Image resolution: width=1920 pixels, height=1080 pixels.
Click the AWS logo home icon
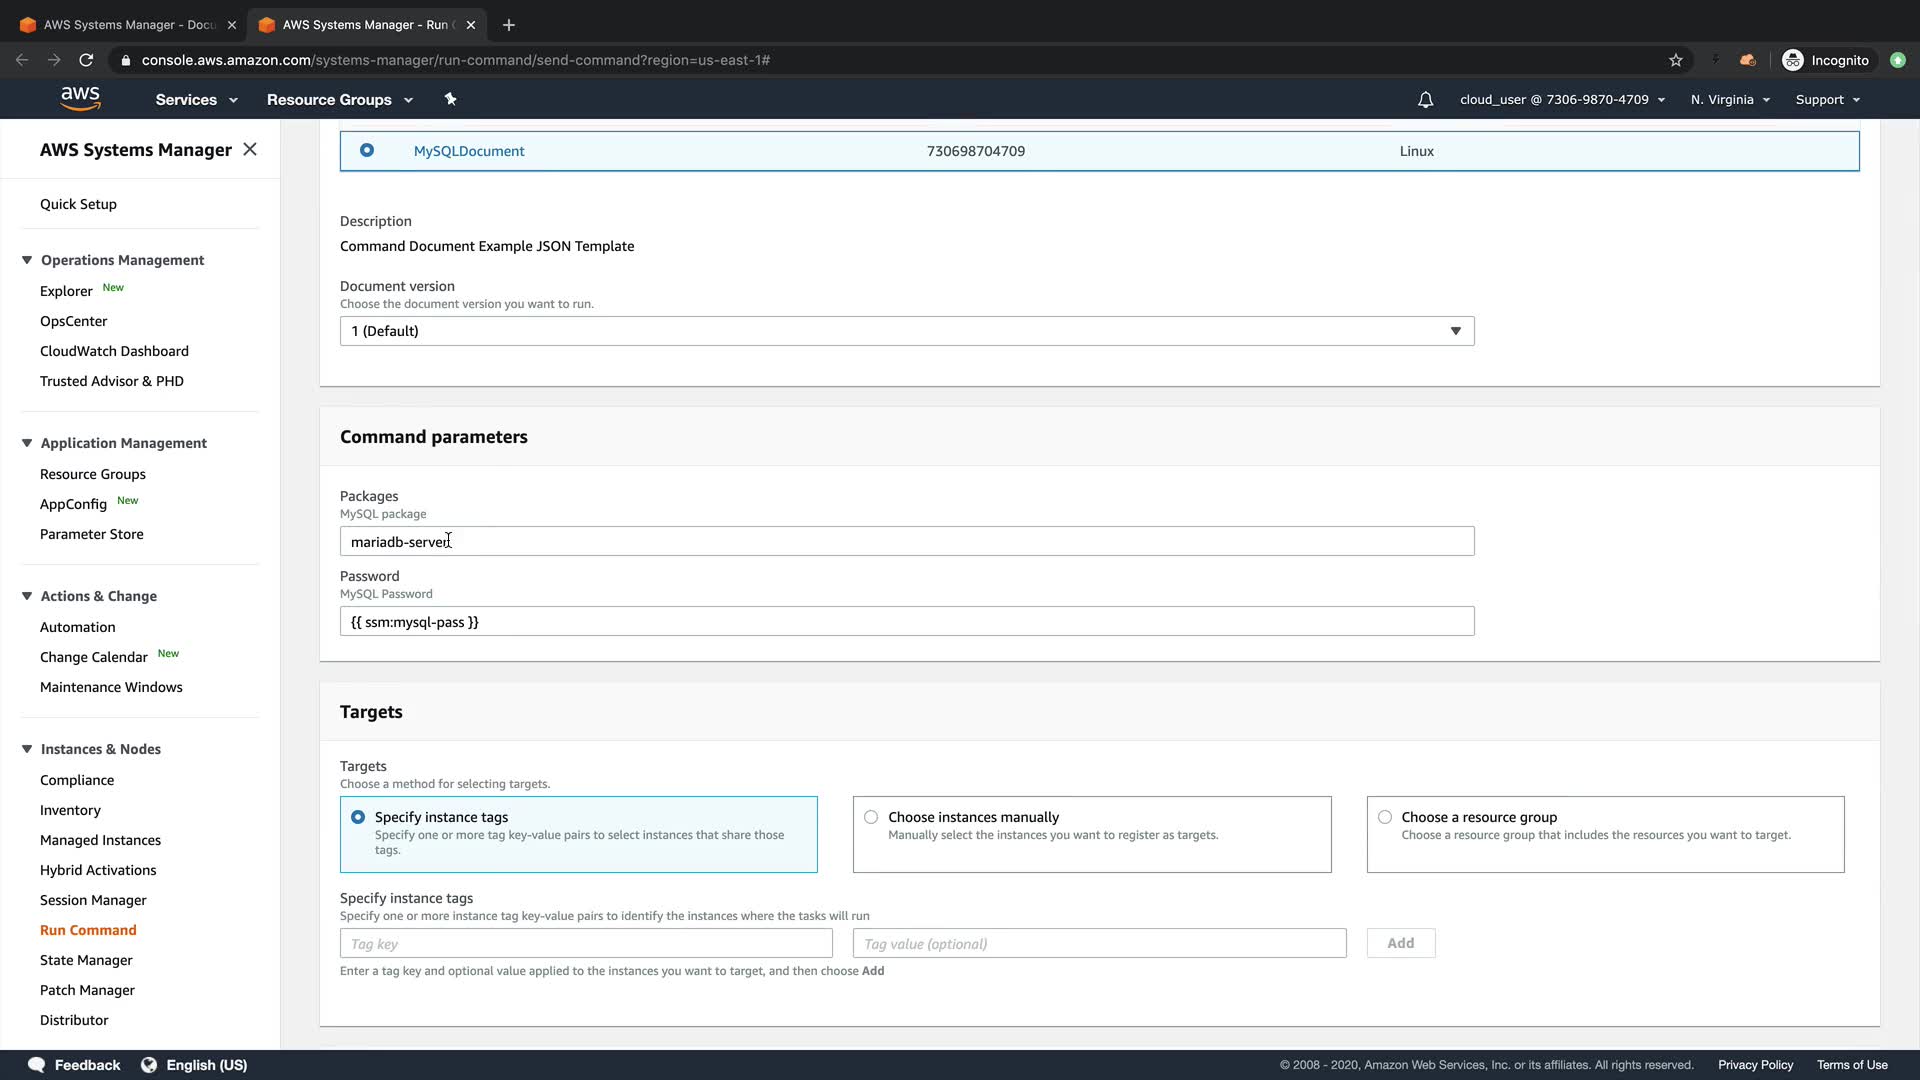point(80,98)
